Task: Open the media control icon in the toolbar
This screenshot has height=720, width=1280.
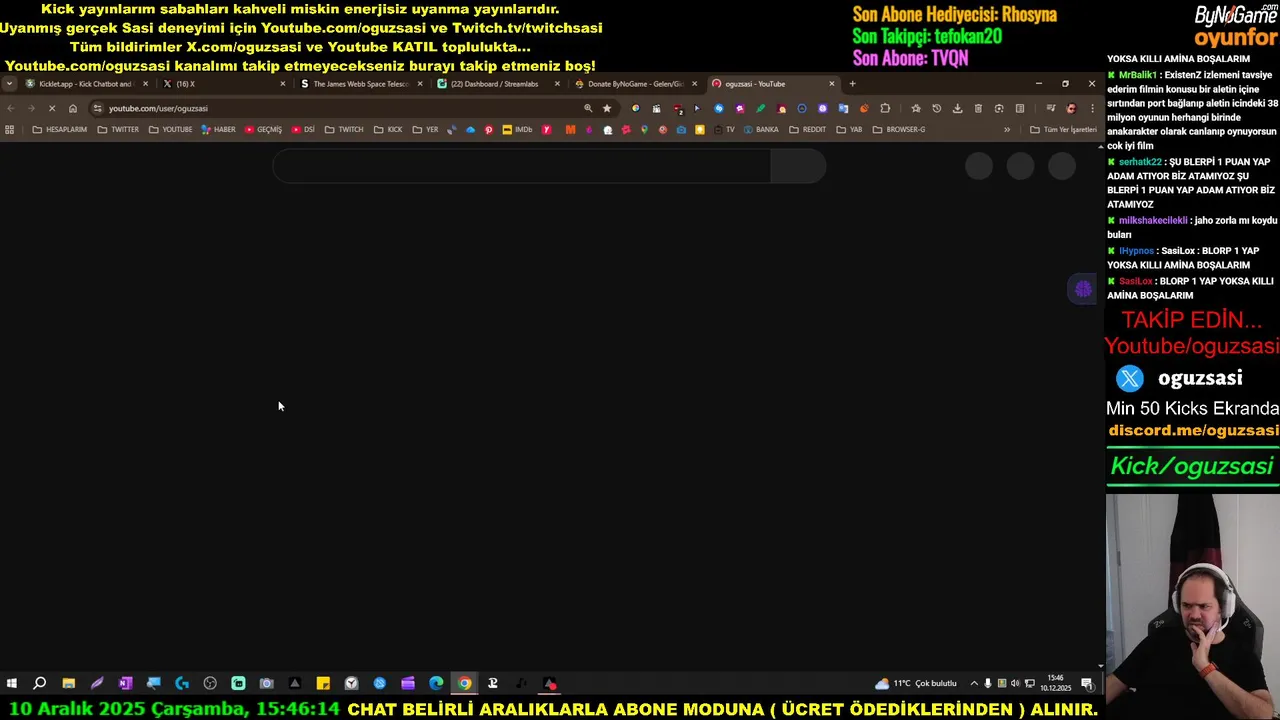Action: tap(1050, 108)
